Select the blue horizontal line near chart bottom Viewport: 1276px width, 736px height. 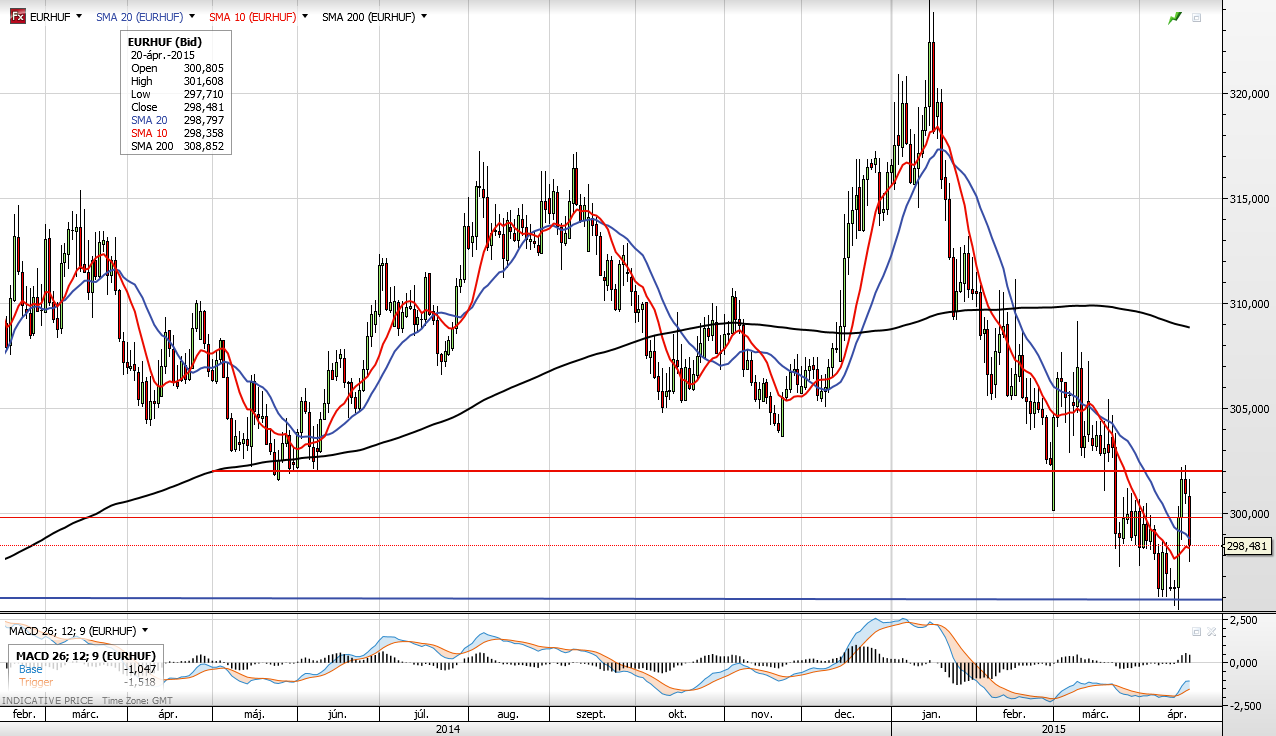pyautogui.click(x=610, y=598)
